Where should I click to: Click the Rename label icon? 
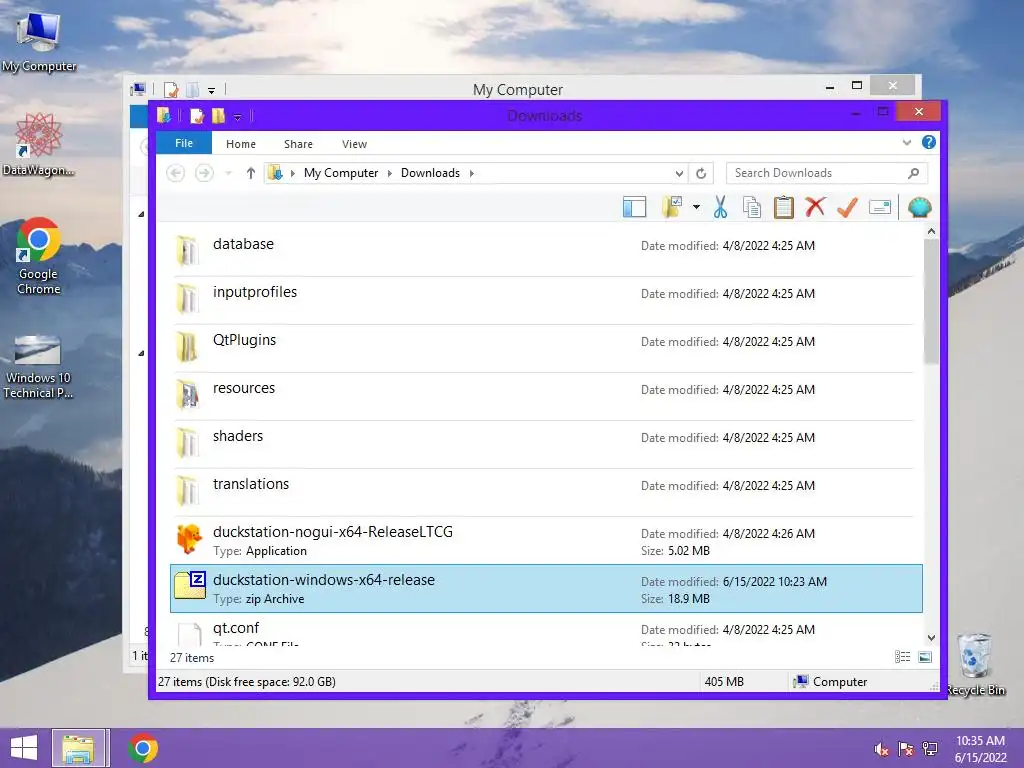[x=880, y=208]
